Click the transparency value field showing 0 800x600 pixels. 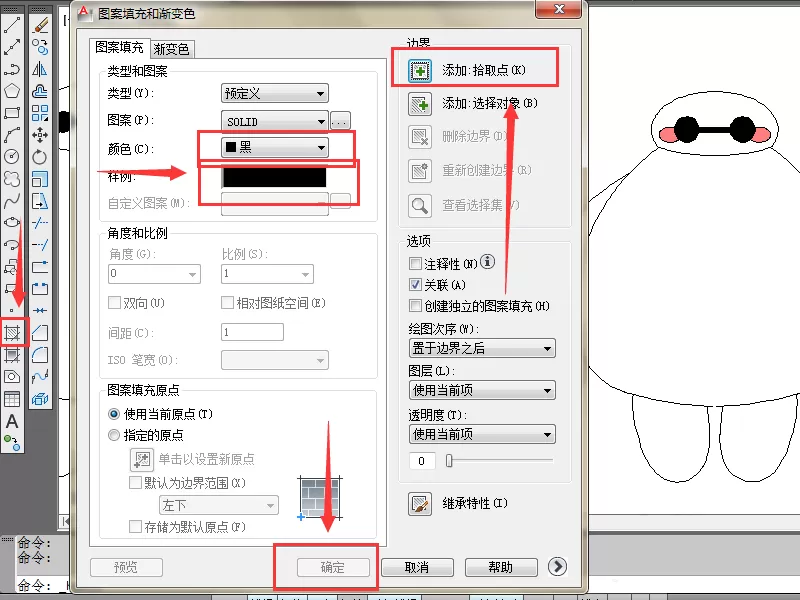coord(422,461)
